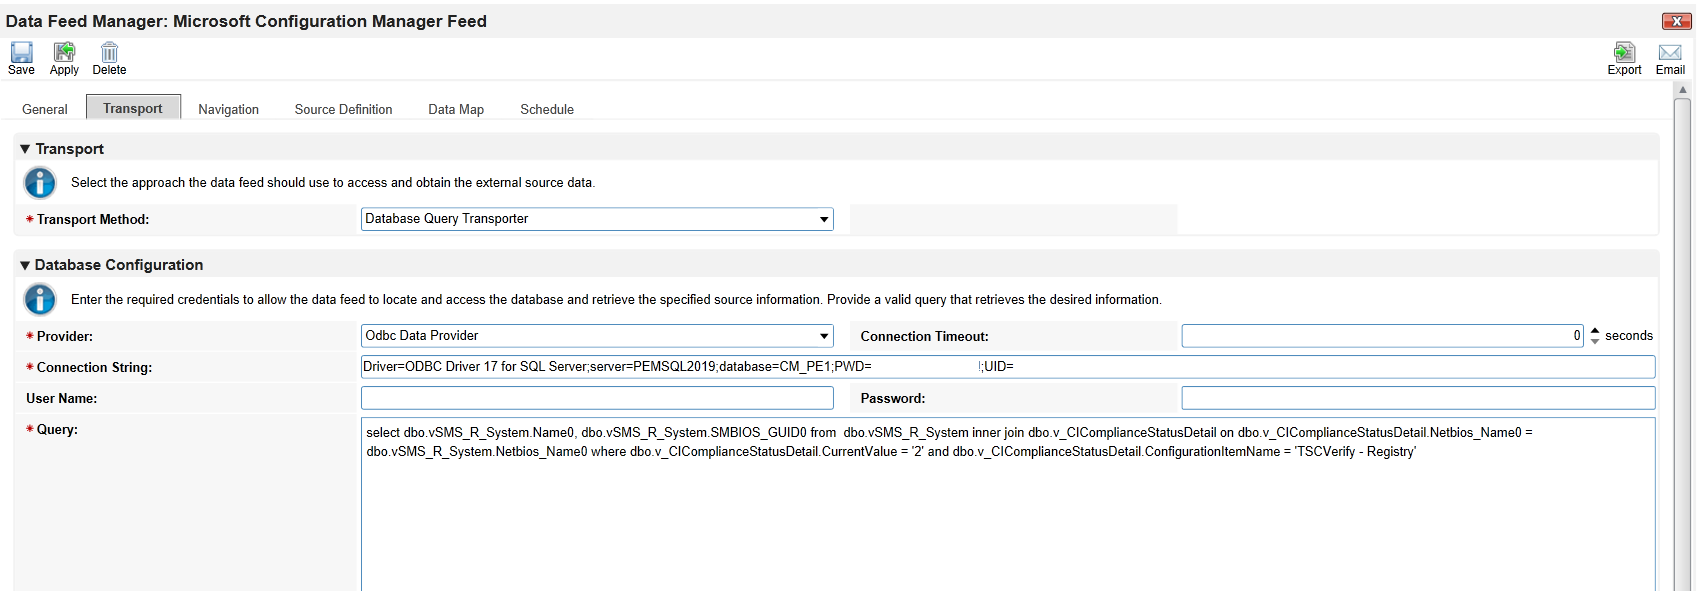Click the Connection Timeout input field
The width and height of the screenshot is (1699, 591).
point(1382,336)
